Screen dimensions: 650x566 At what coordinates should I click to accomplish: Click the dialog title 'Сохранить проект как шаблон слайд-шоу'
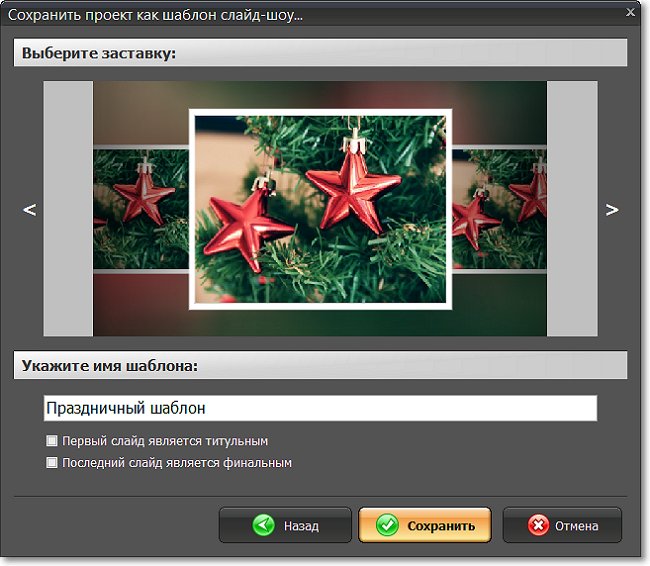[155, 15]
